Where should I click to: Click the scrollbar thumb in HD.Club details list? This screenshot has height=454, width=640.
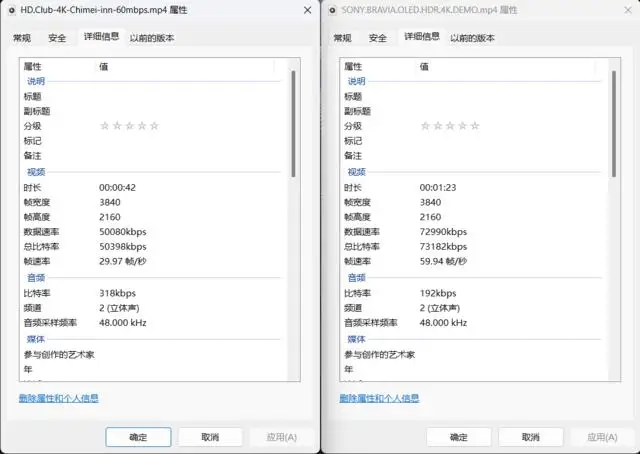point(293,124)
